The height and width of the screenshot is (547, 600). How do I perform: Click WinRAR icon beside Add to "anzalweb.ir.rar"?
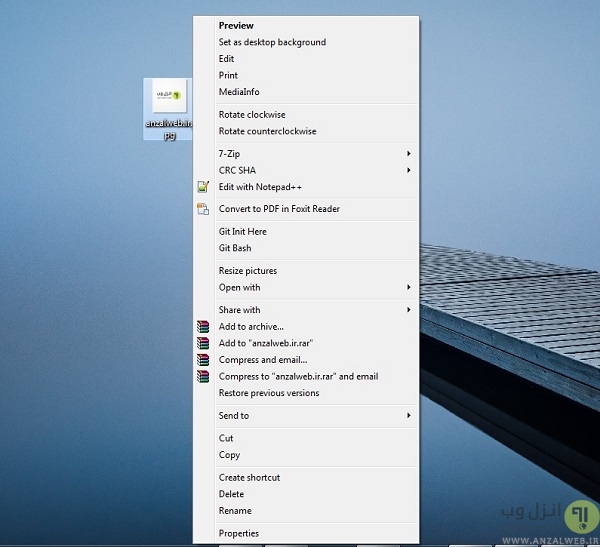click(203, 343)
